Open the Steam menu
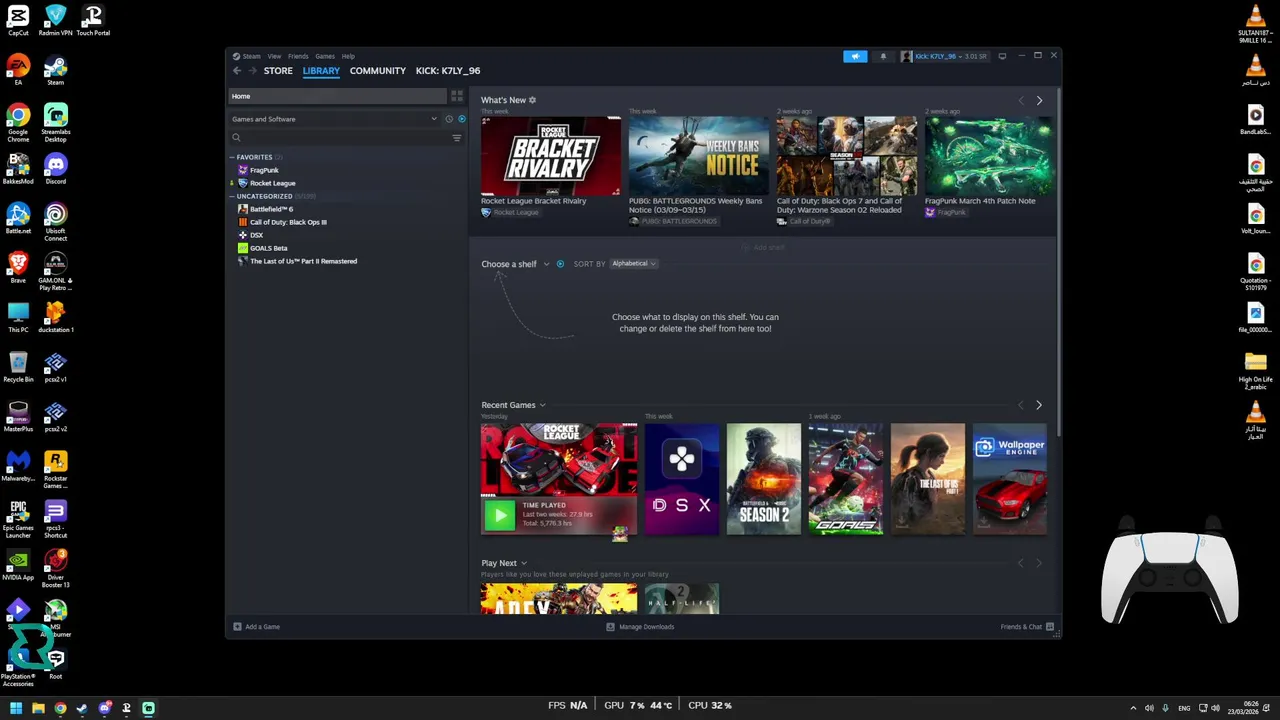Screen dimensions: 1280x720 251,56
